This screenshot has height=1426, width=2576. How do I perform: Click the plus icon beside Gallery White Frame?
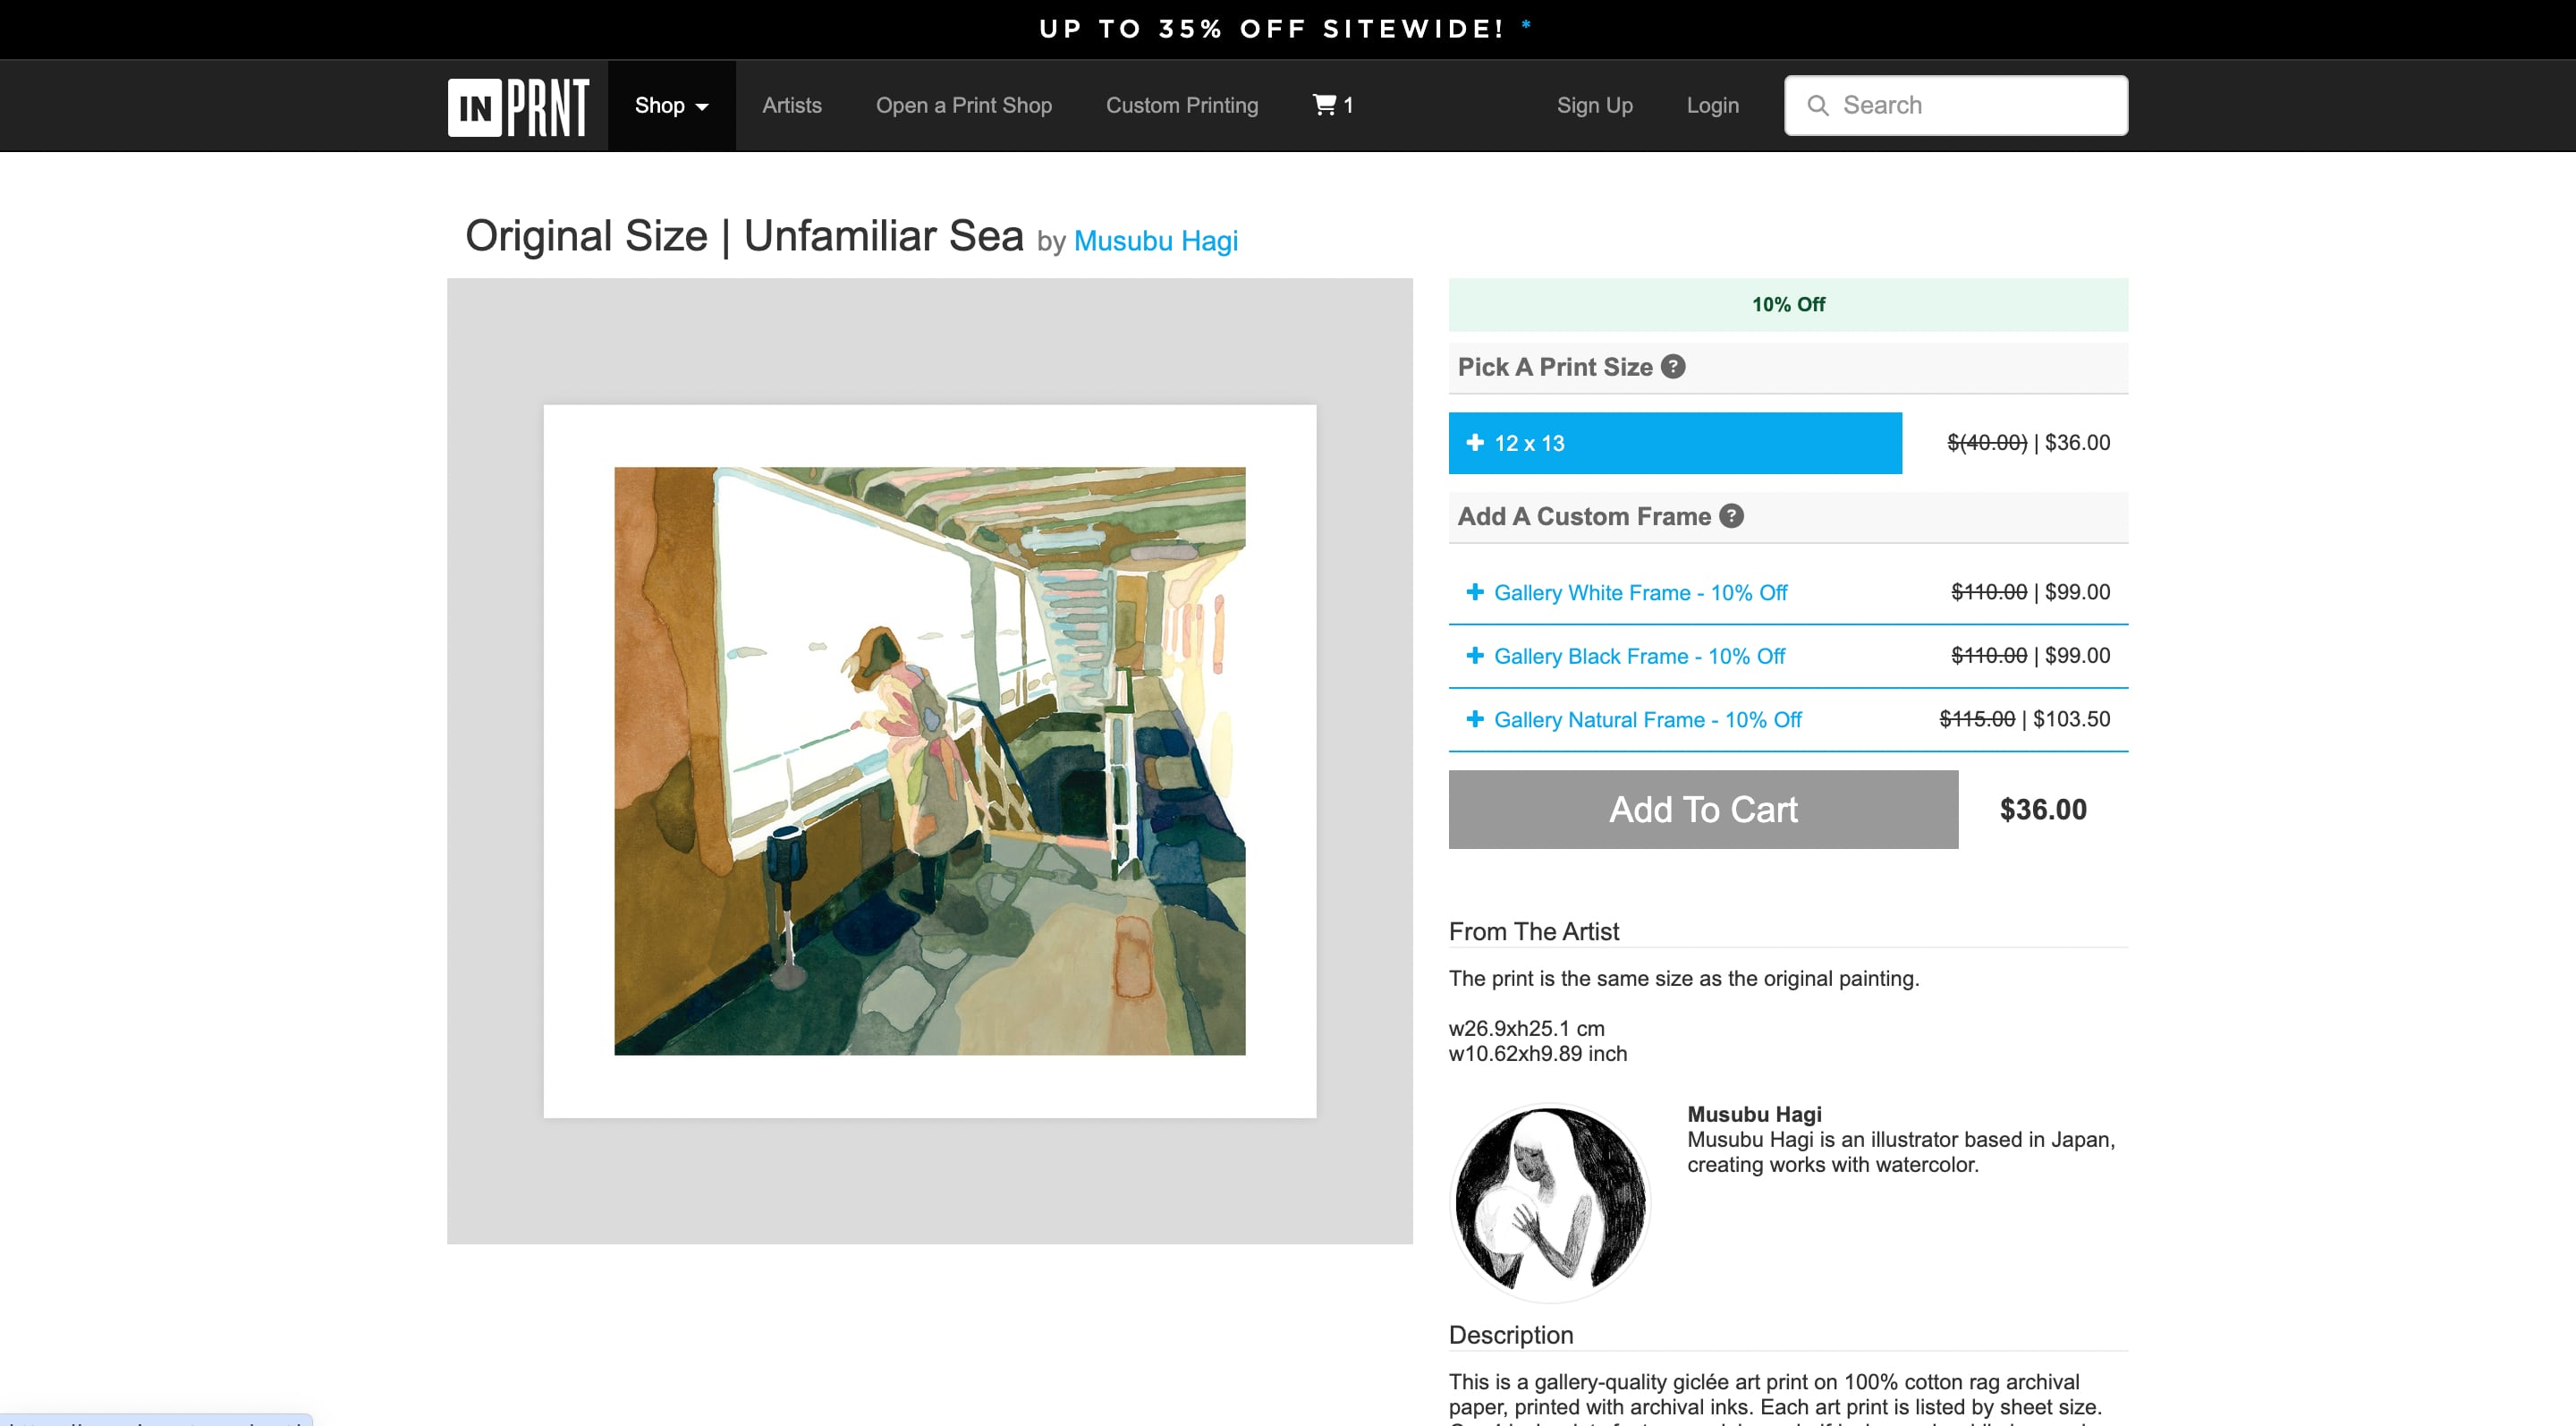[x=1474, y=592]
